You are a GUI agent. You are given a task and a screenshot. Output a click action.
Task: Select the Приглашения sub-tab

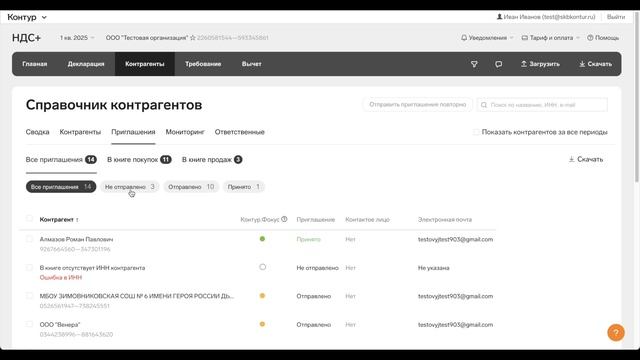133,132
